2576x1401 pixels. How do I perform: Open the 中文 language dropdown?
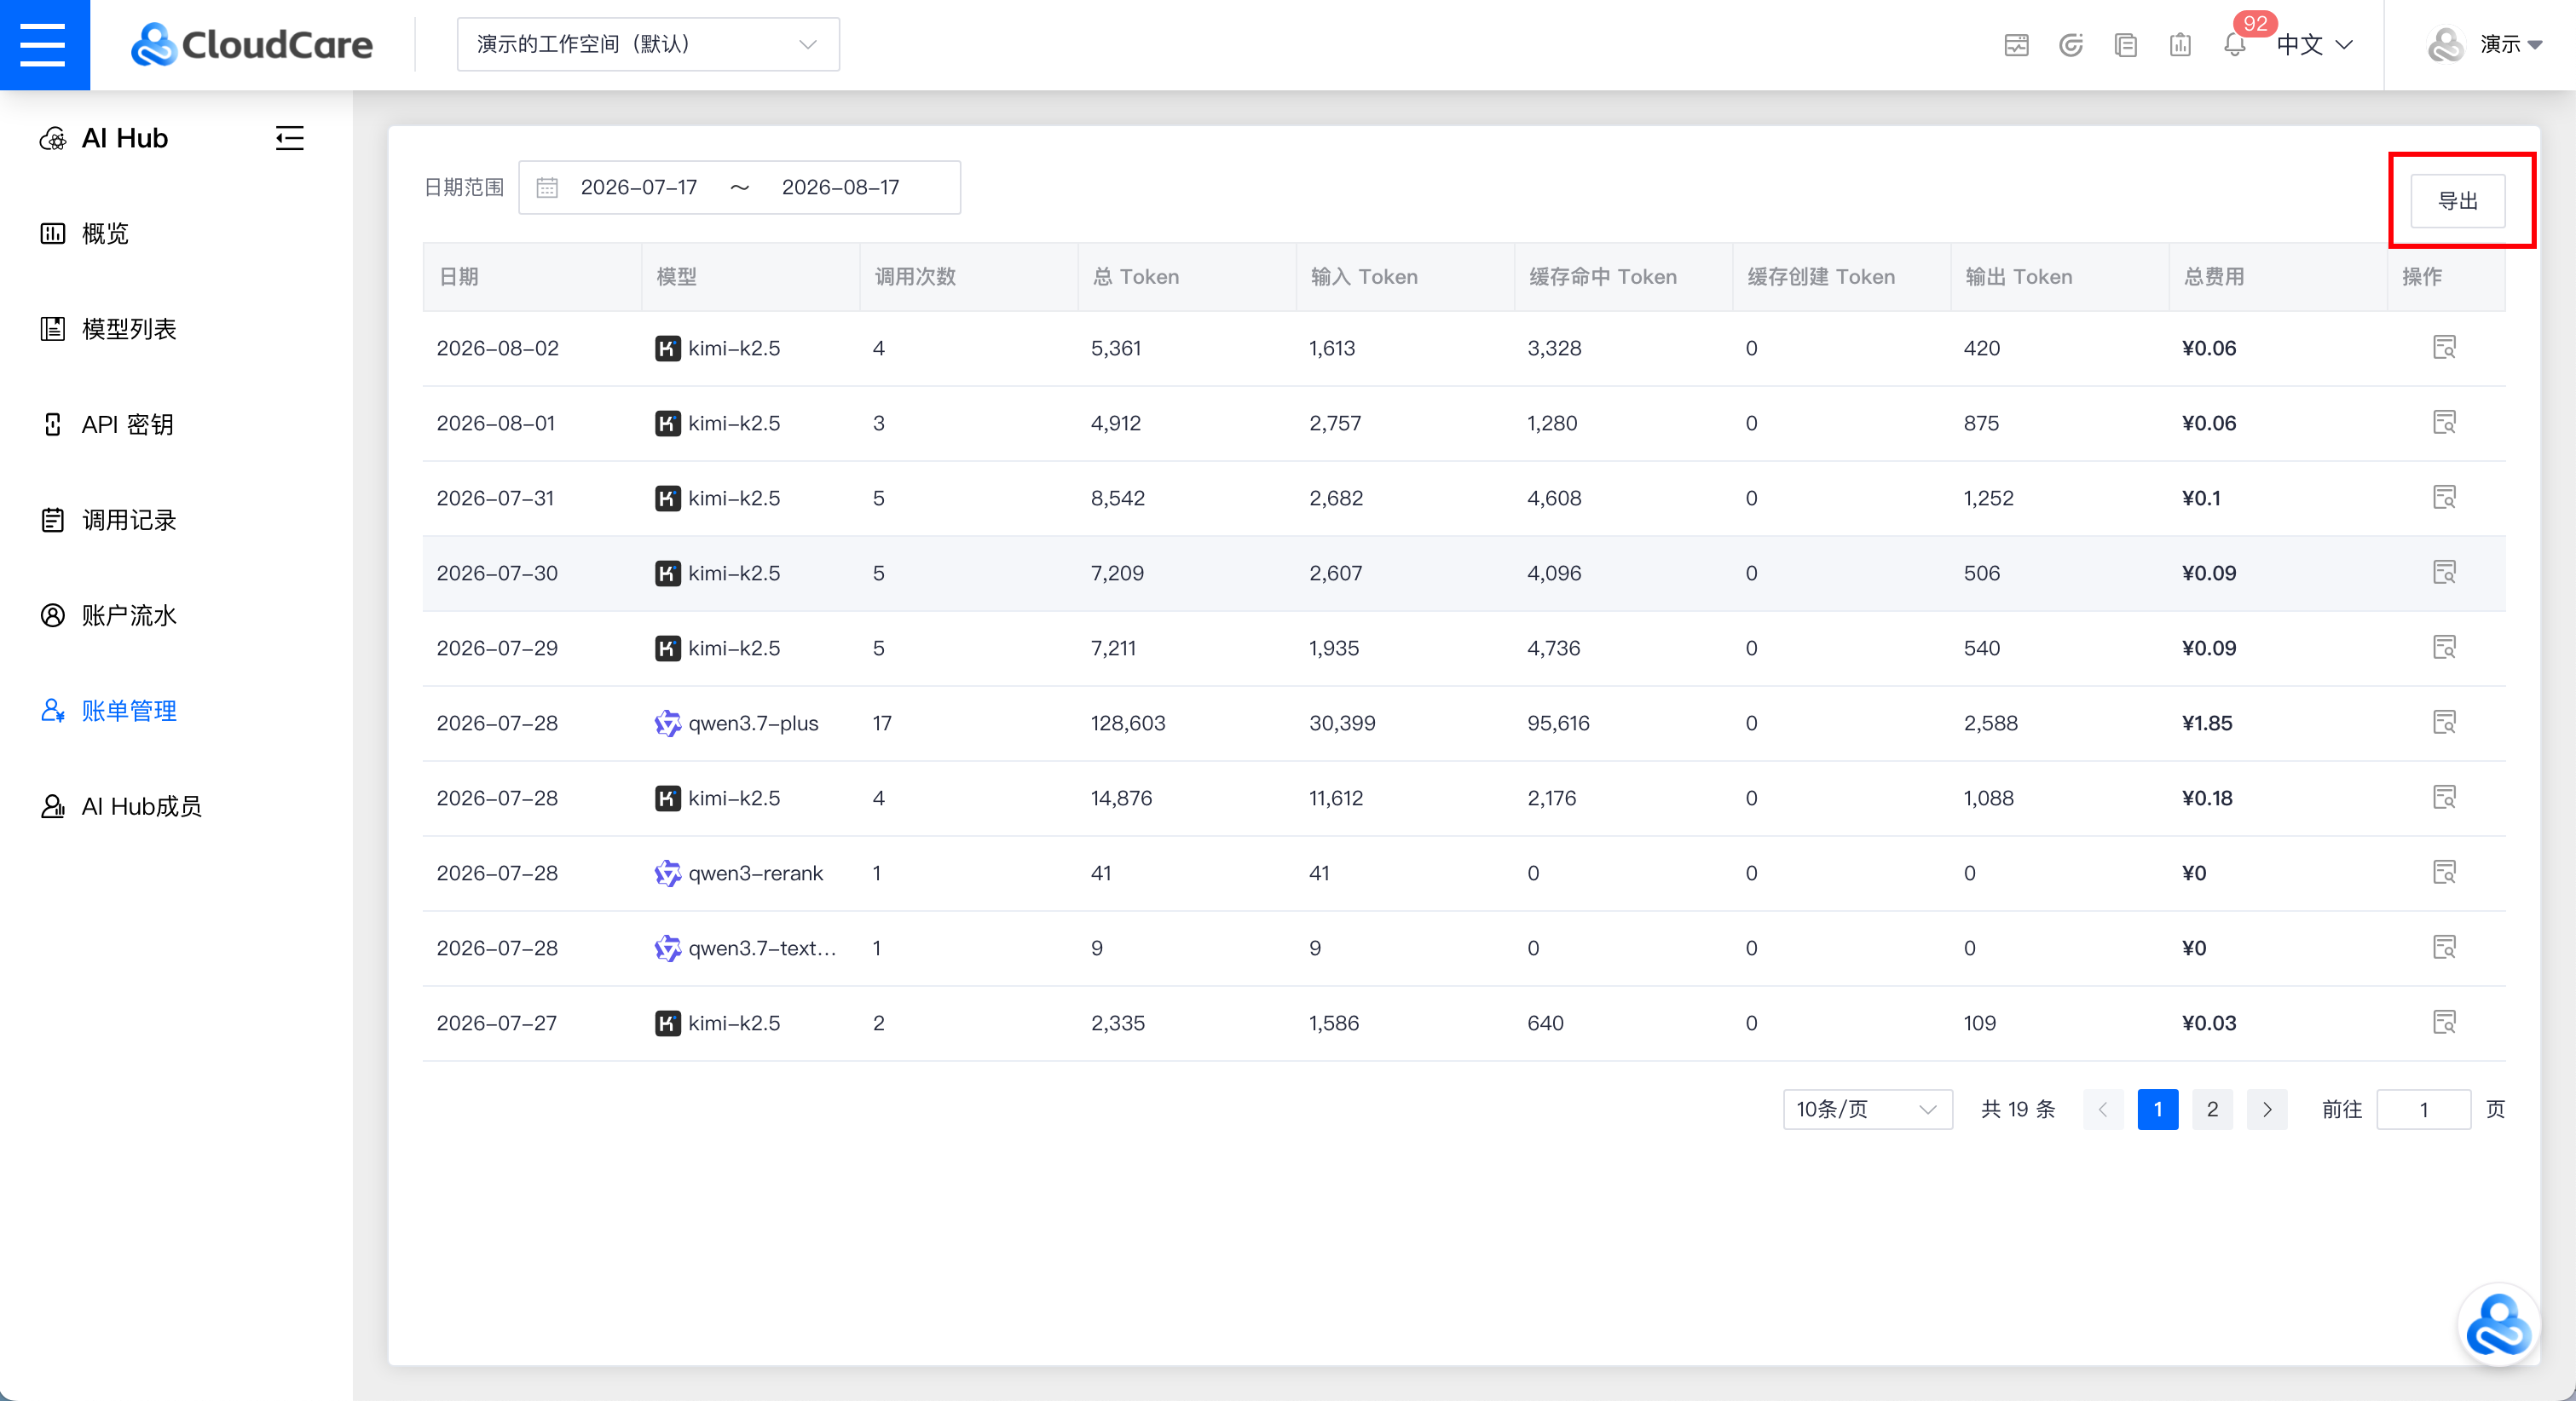coord(2314,44)
